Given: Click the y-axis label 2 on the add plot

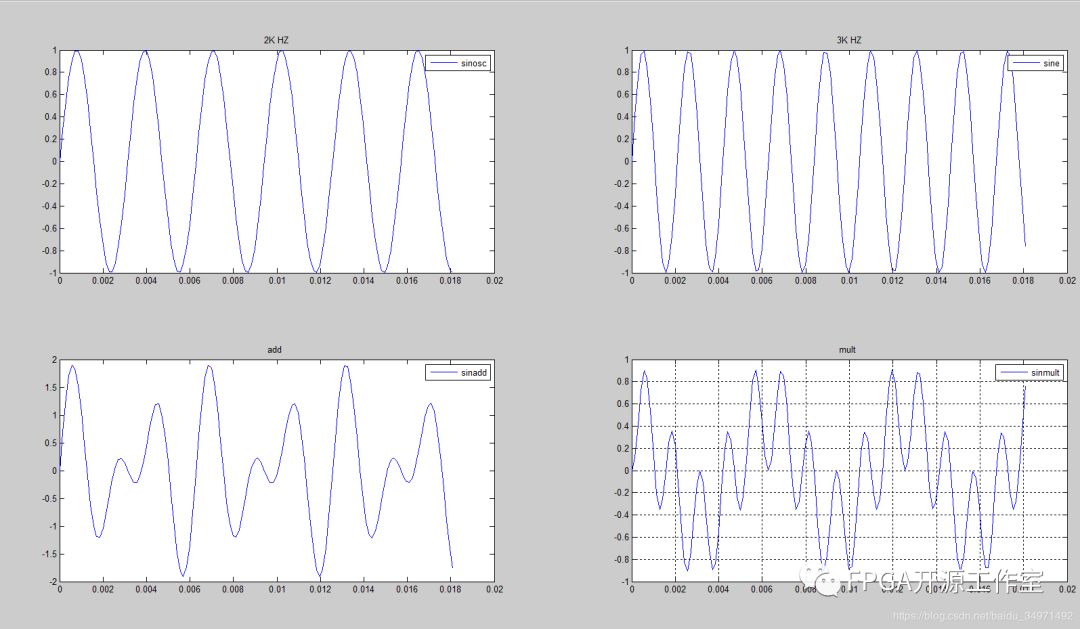Looking at the screenshot, I should pyautogui.click(x=53, y=360).
